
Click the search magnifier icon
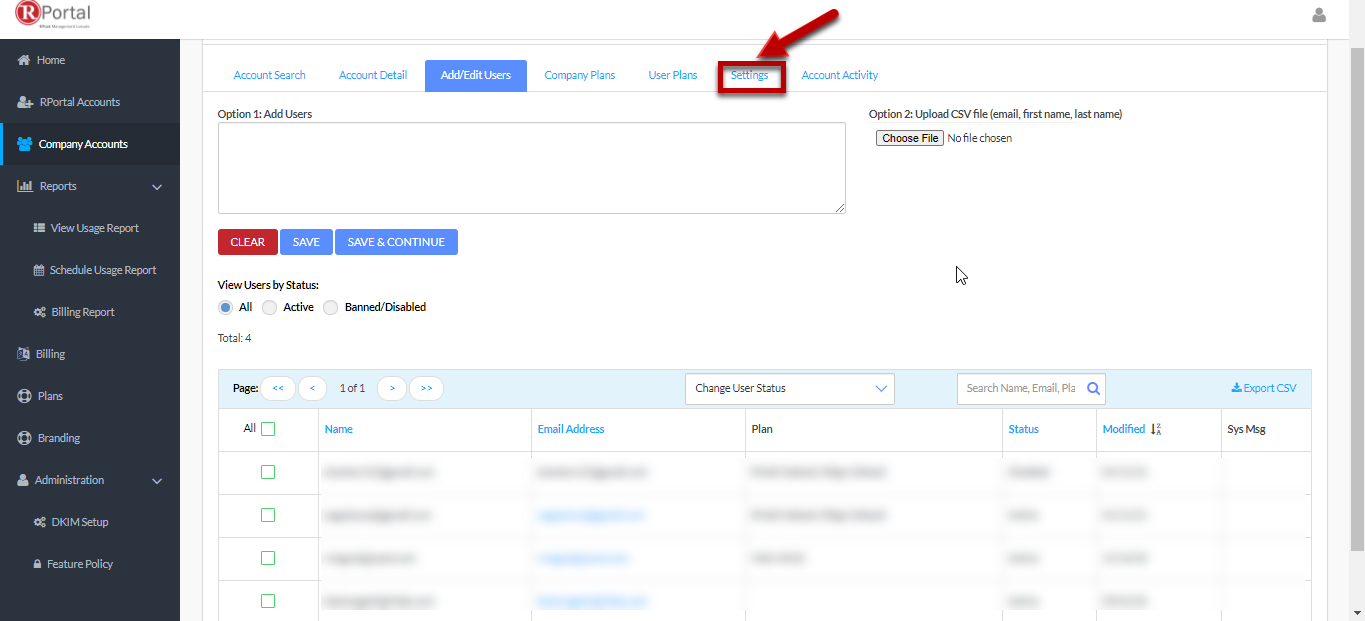(x=1094, y=388)
